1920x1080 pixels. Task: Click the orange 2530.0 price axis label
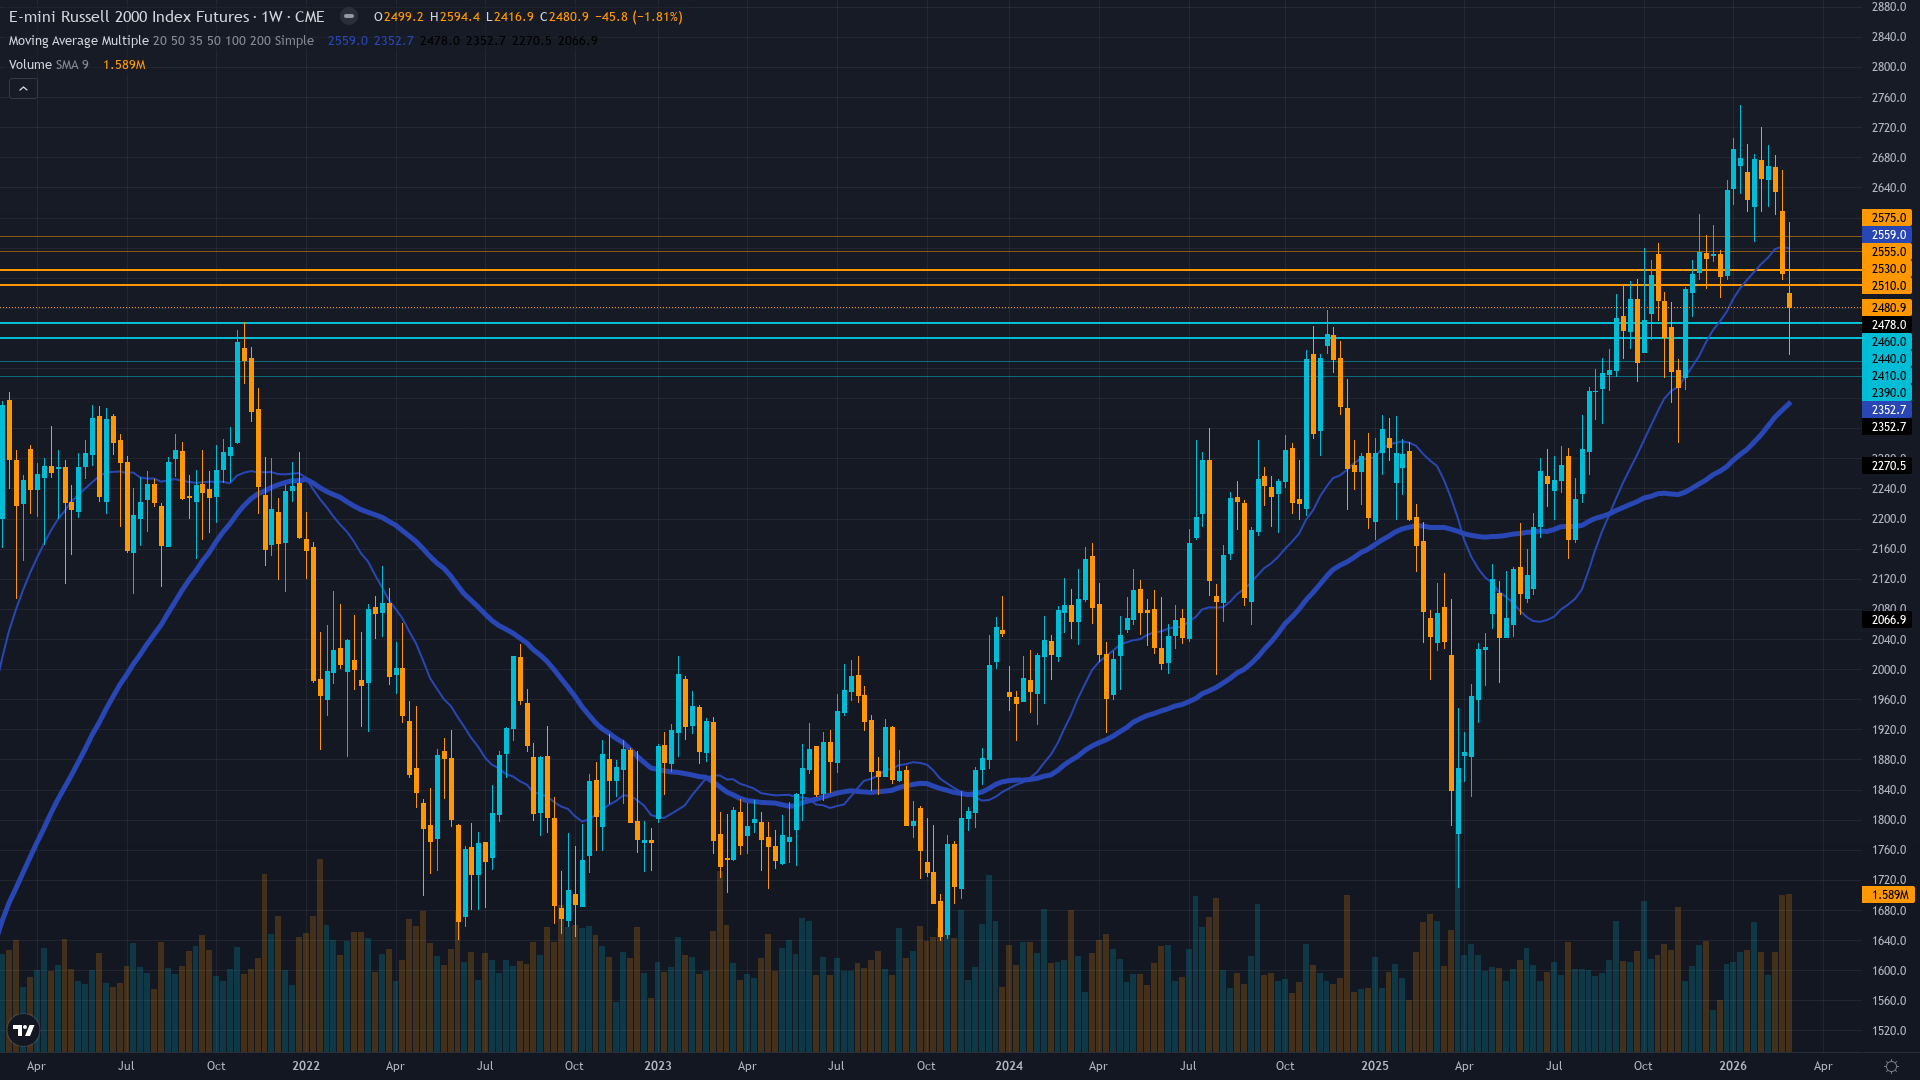click(x=1887, y=269)
